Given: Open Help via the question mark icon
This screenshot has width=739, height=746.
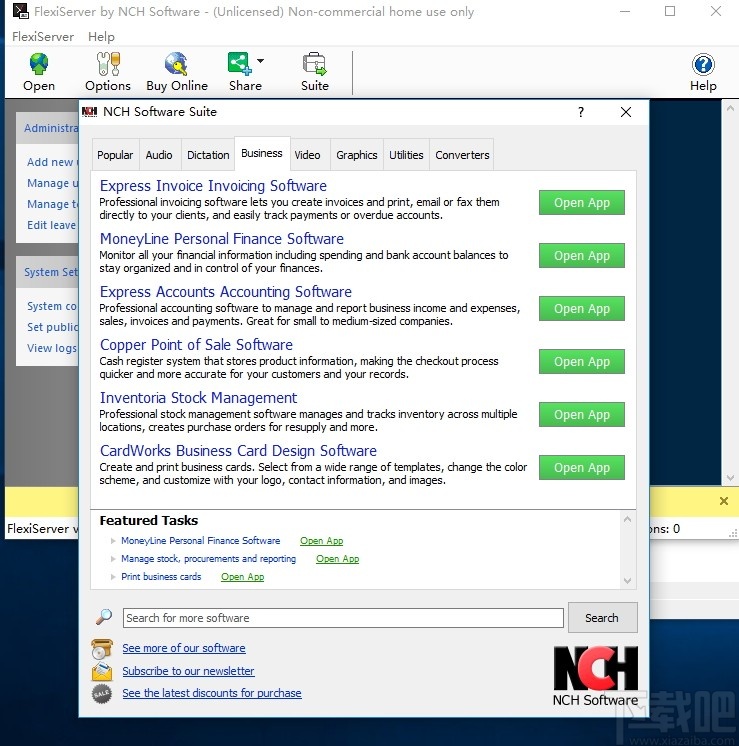Looking at the screenshot, I should tap(703, 65).
